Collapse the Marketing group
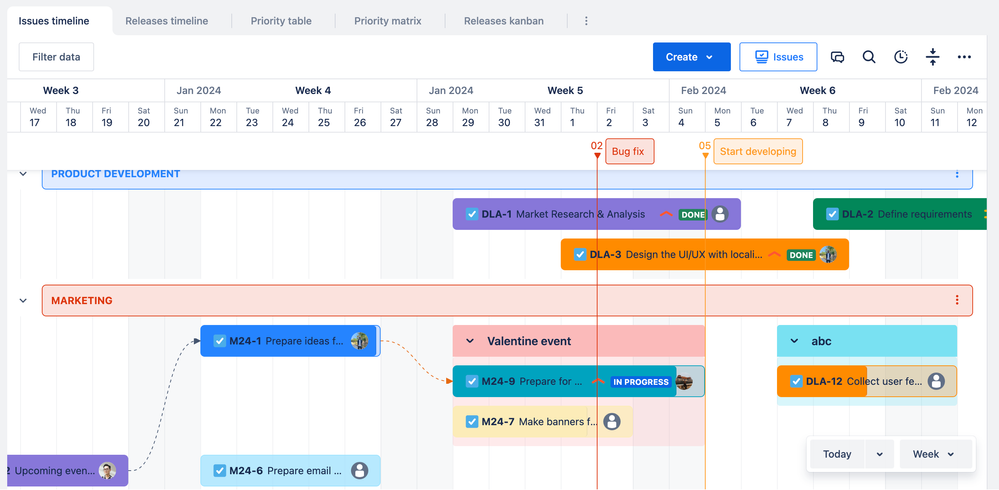Image resolution: width=999 pixels, height=490 pixels. pos(24,300)
